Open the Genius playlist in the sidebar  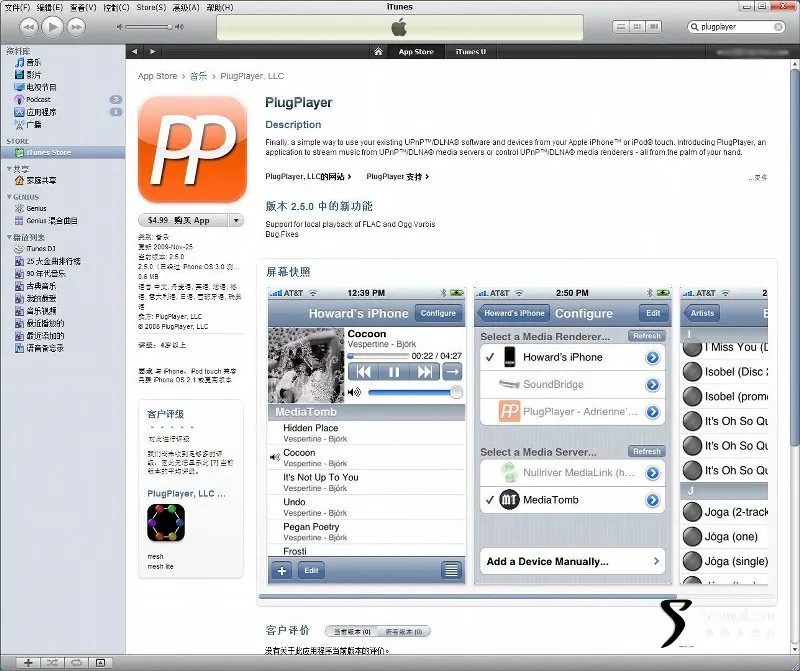point(36,209)
